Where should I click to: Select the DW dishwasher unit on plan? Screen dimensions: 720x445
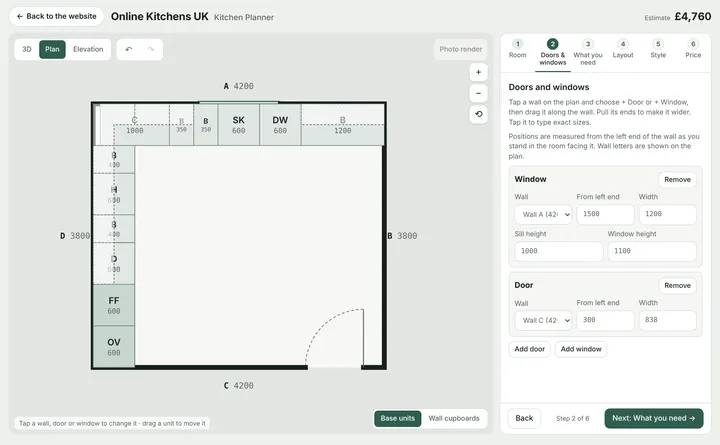280,124
